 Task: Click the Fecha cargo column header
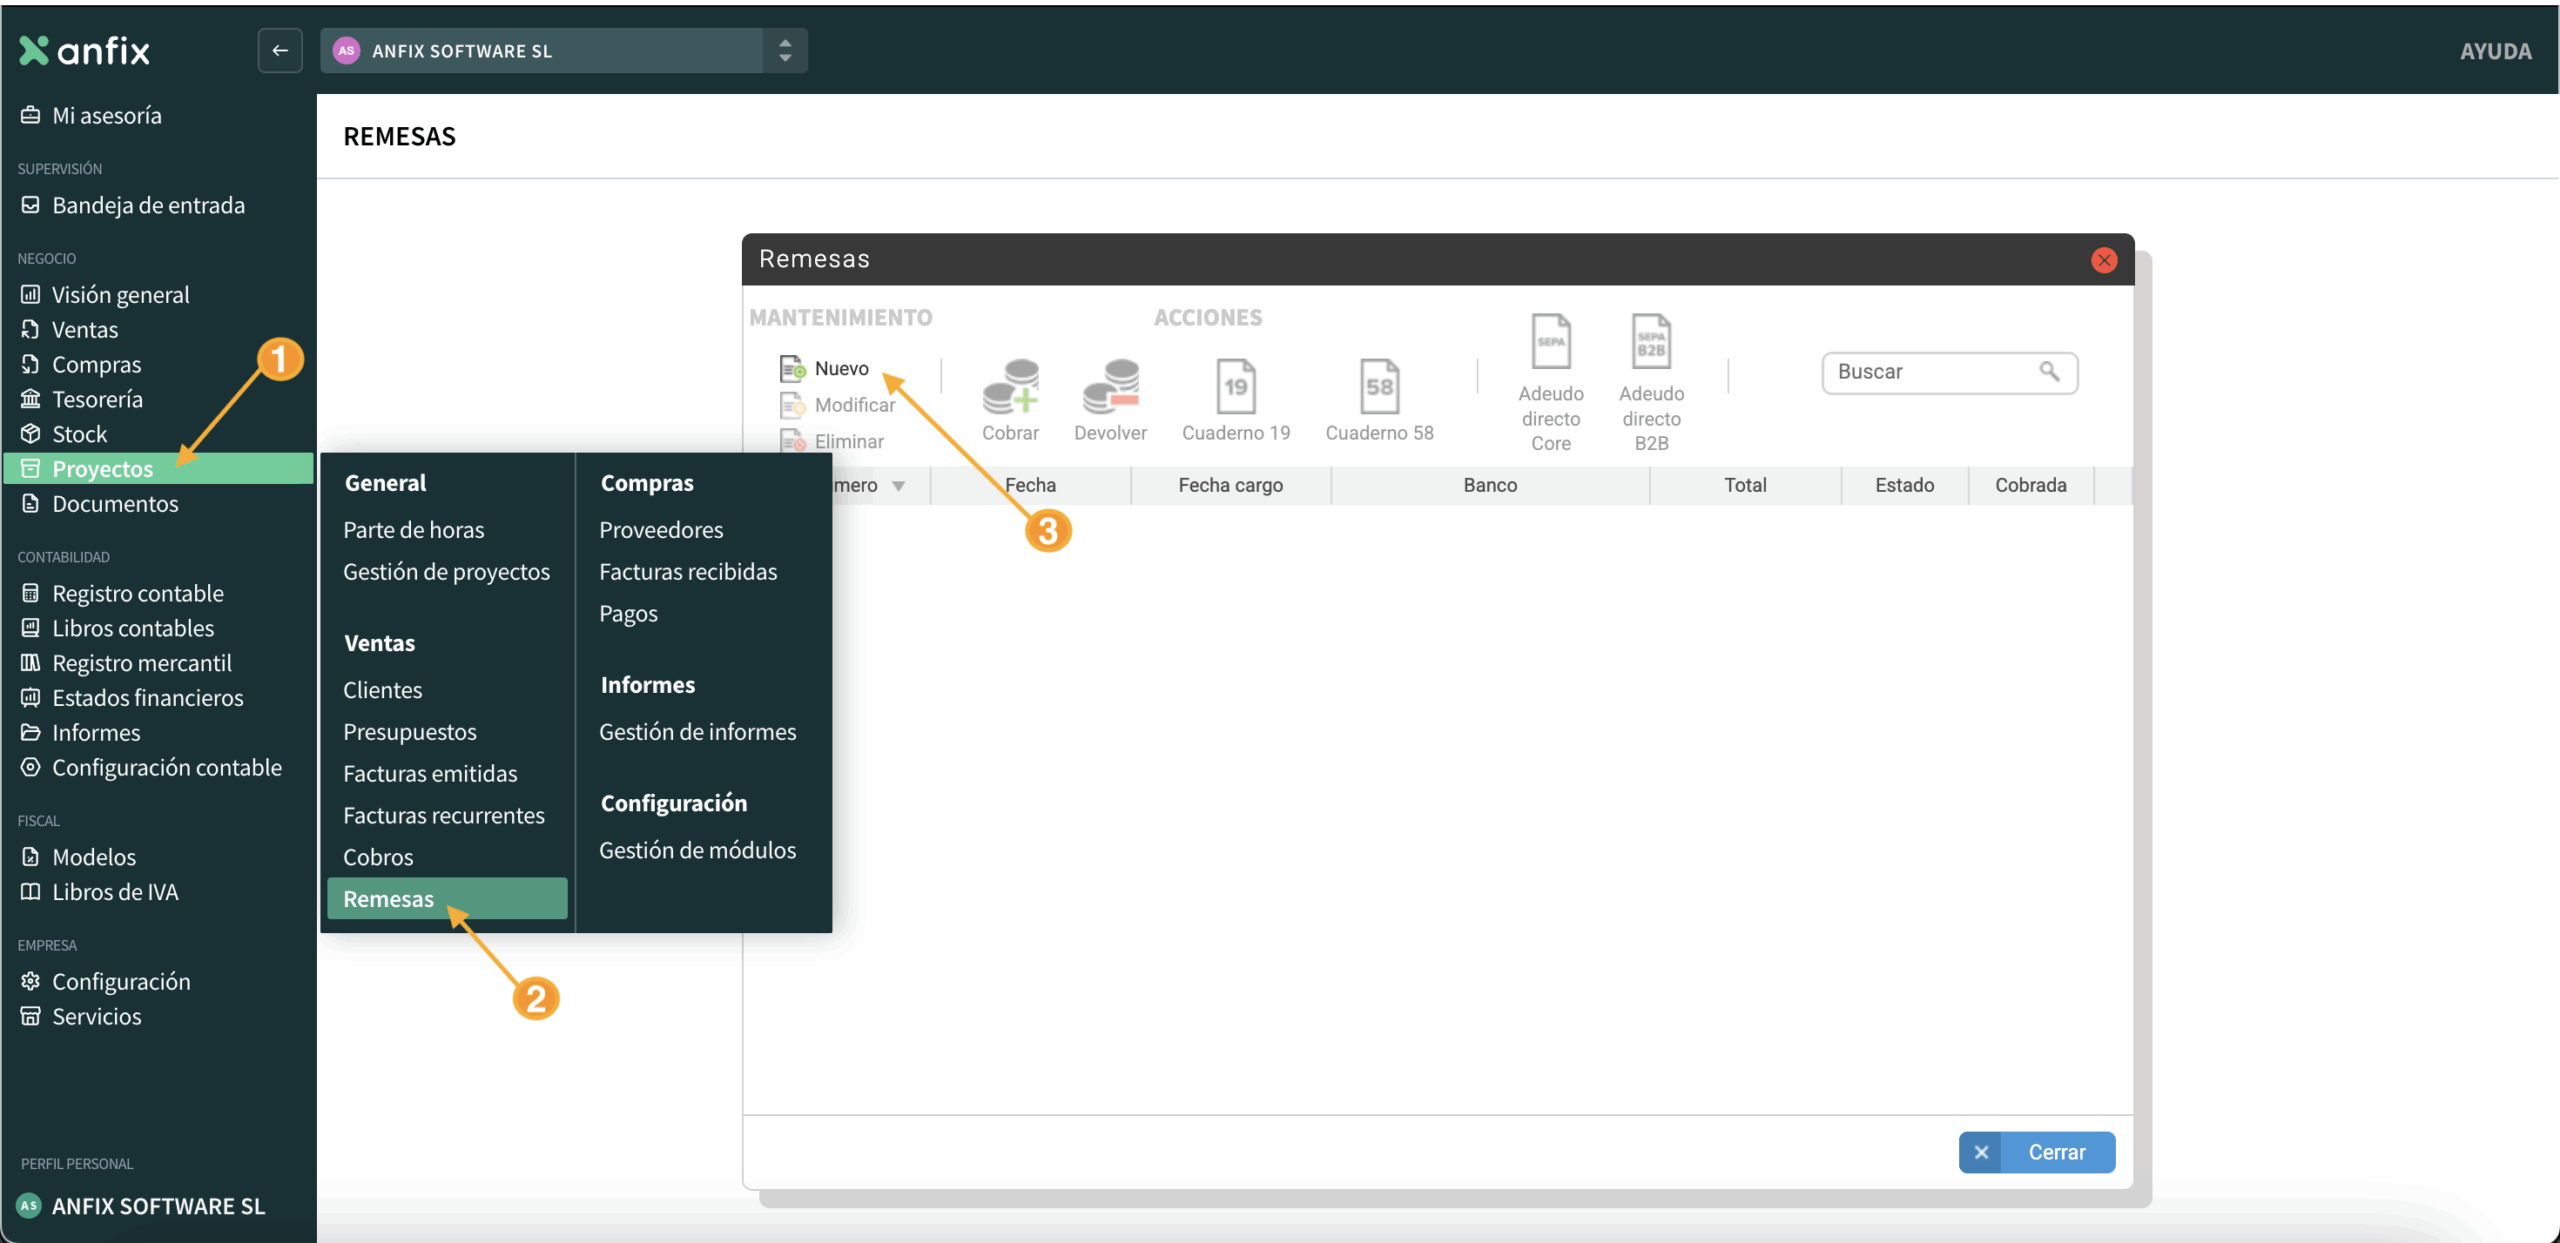click(1230, 486)
